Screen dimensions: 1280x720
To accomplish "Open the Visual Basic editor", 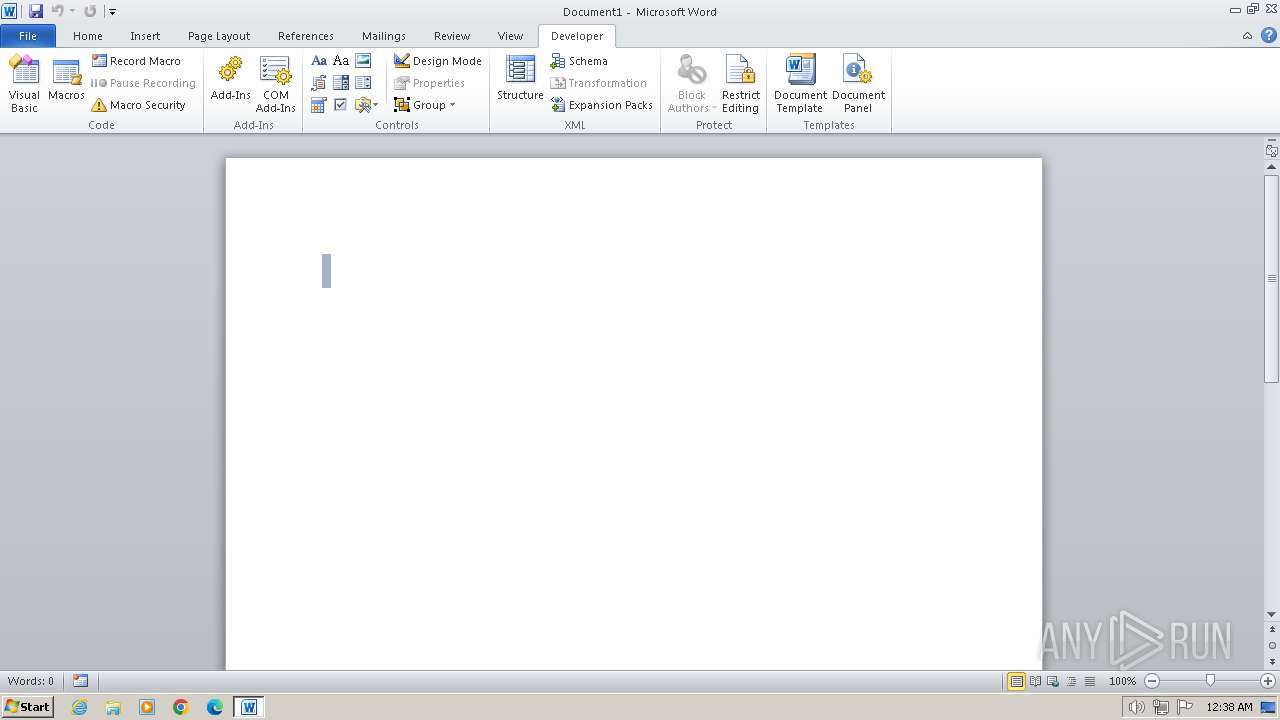I will tap(24, 84).
